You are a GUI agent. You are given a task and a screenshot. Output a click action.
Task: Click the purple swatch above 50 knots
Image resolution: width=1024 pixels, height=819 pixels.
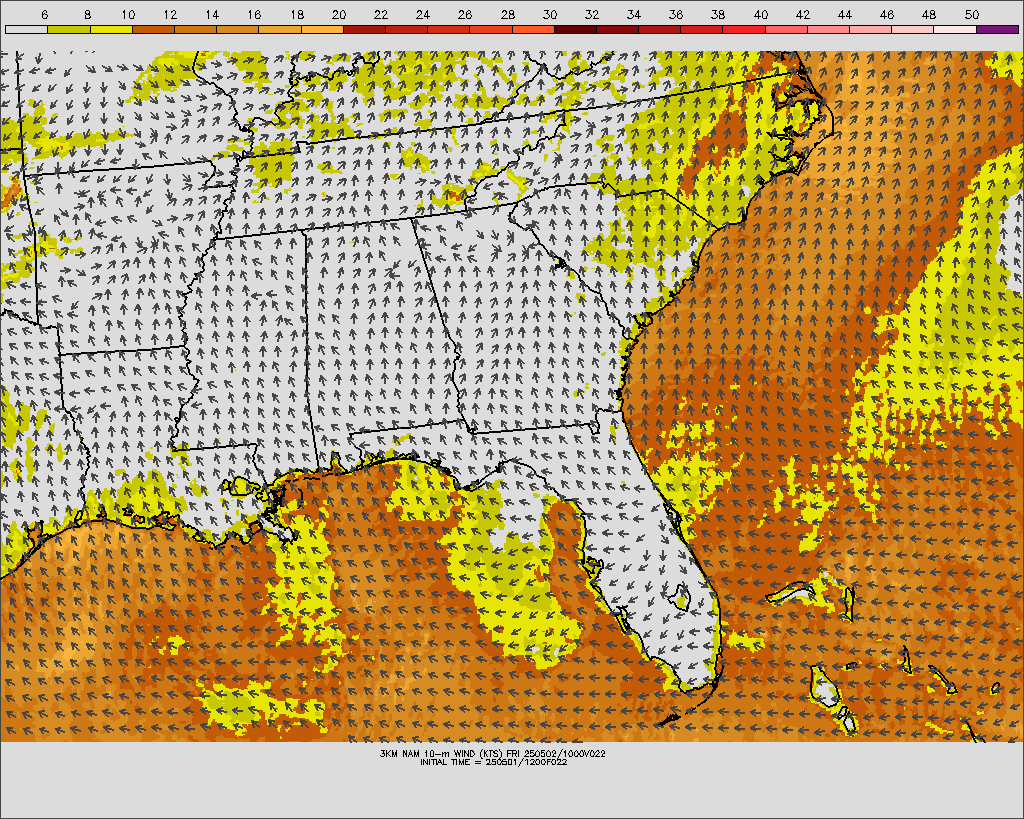997,29
